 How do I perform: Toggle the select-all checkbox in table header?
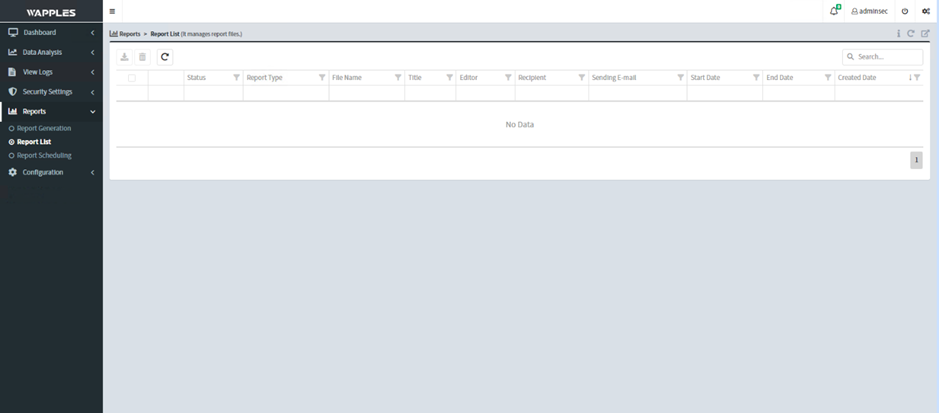pyautogui.click(x=131, y=78)
